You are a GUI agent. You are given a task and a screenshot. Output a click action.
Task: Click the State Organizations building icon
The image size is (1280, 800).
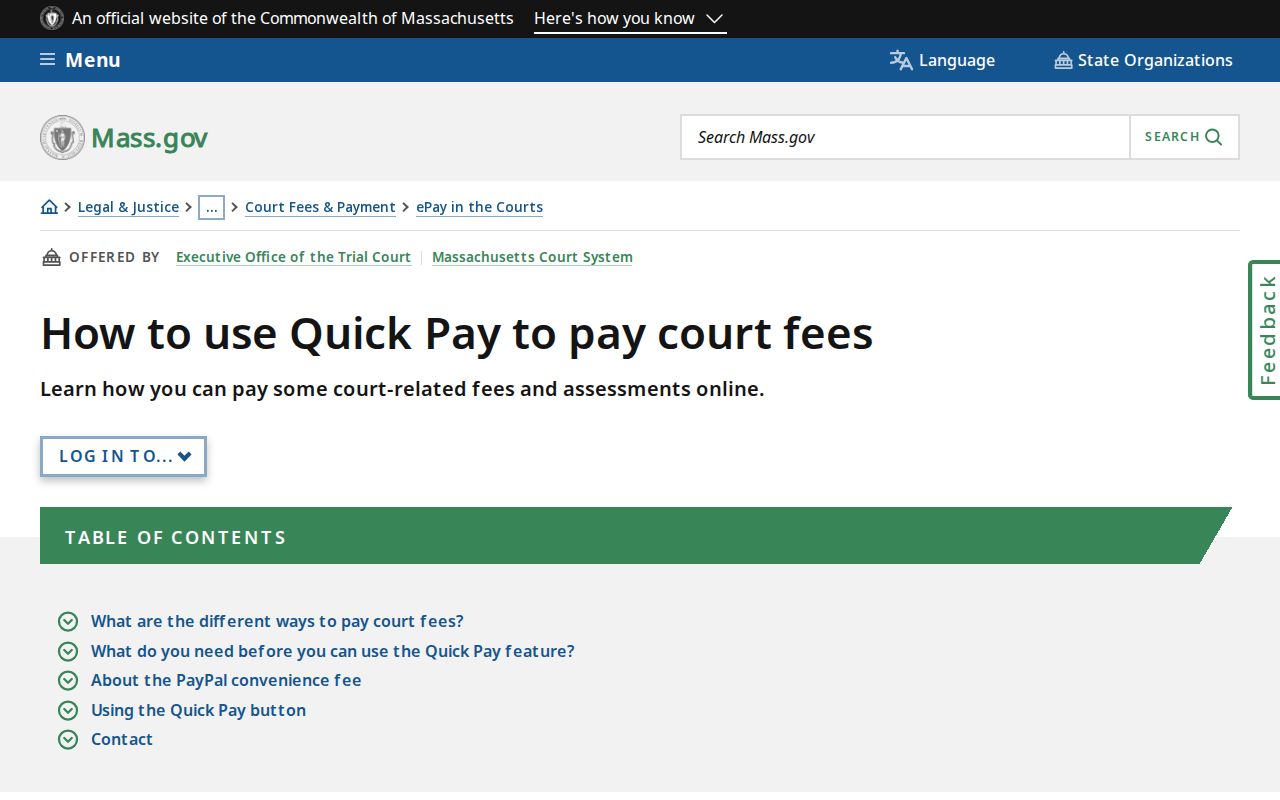click(1063, 61)
